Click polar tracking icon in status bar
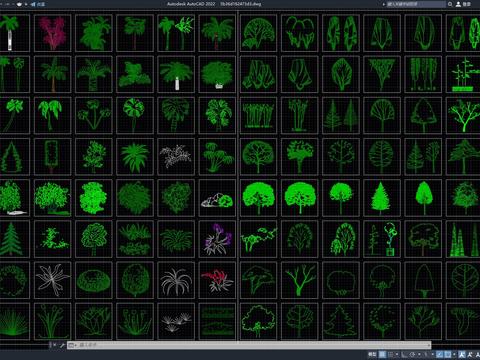480x360 pixels. tap(412, 354)
